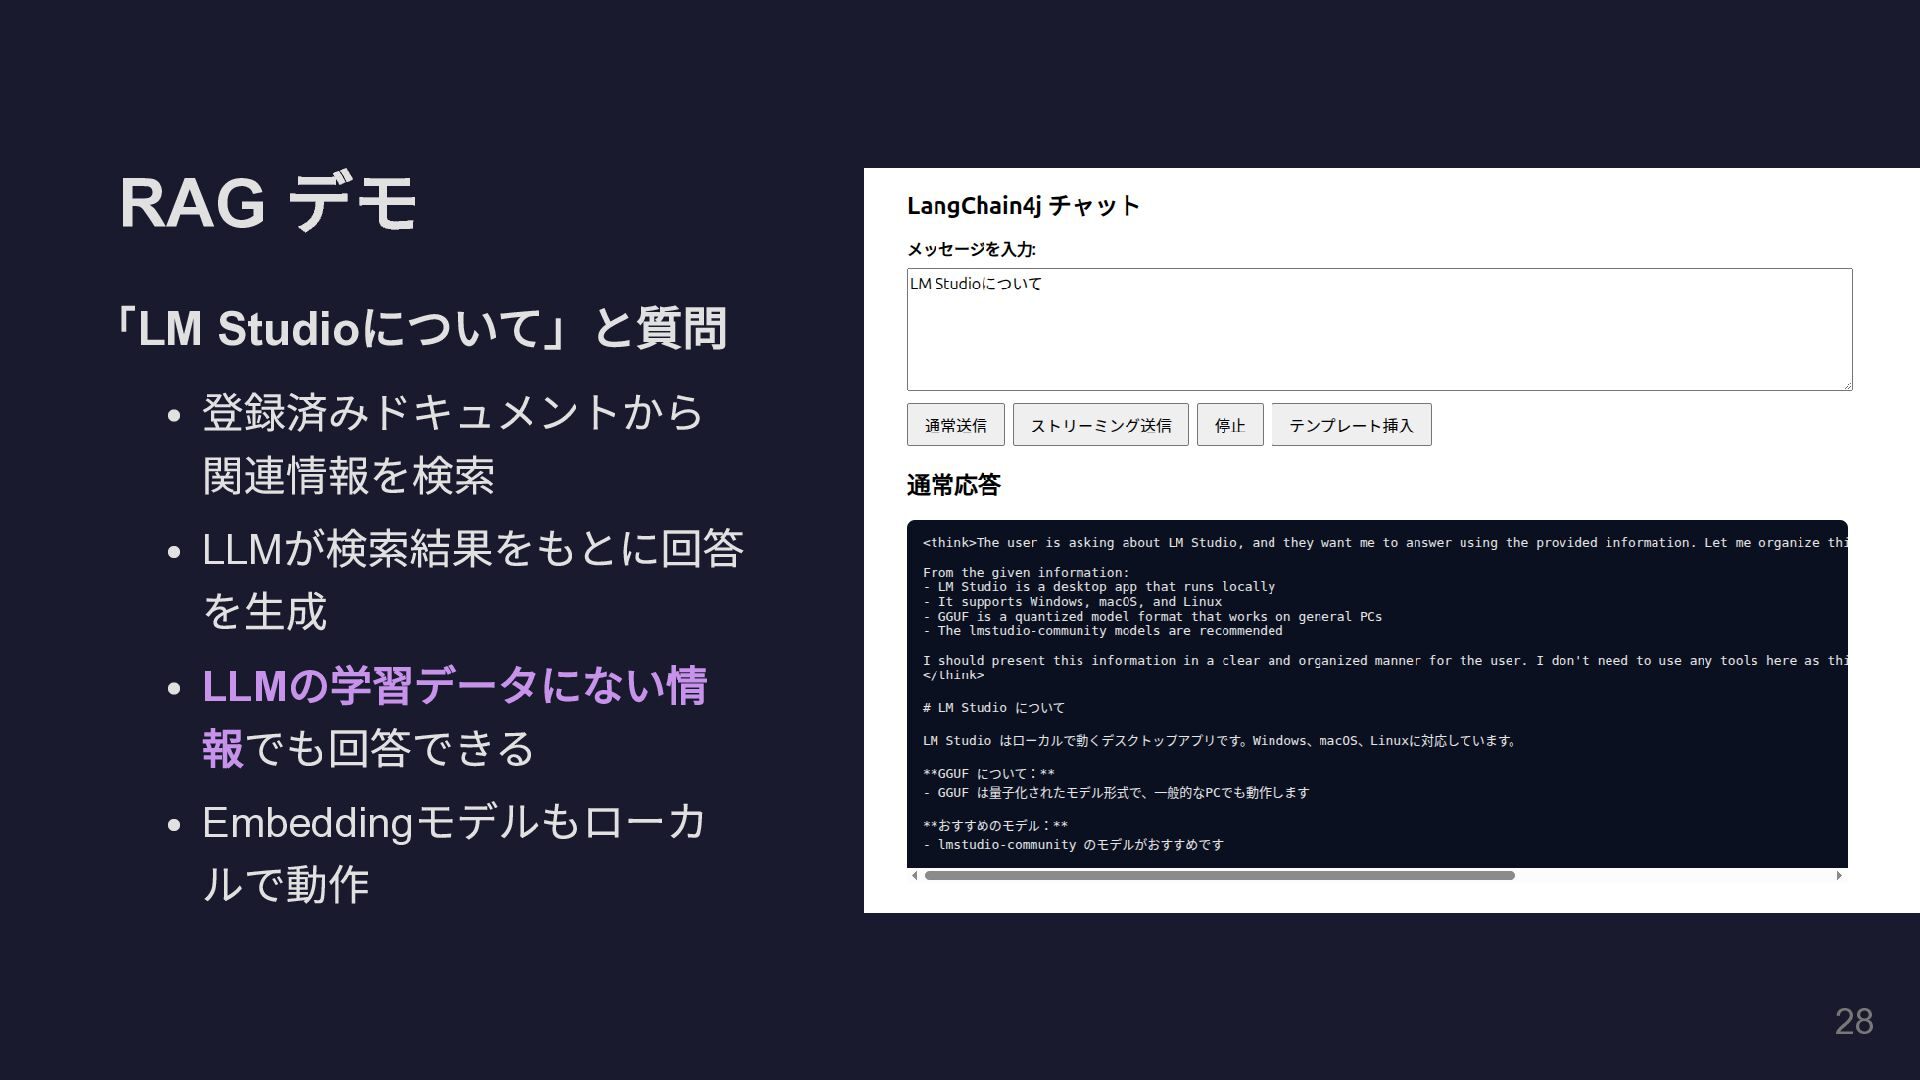Click the '# LM Studio について' line in output
The image size is (1920, 1080).
click(993, 708)
